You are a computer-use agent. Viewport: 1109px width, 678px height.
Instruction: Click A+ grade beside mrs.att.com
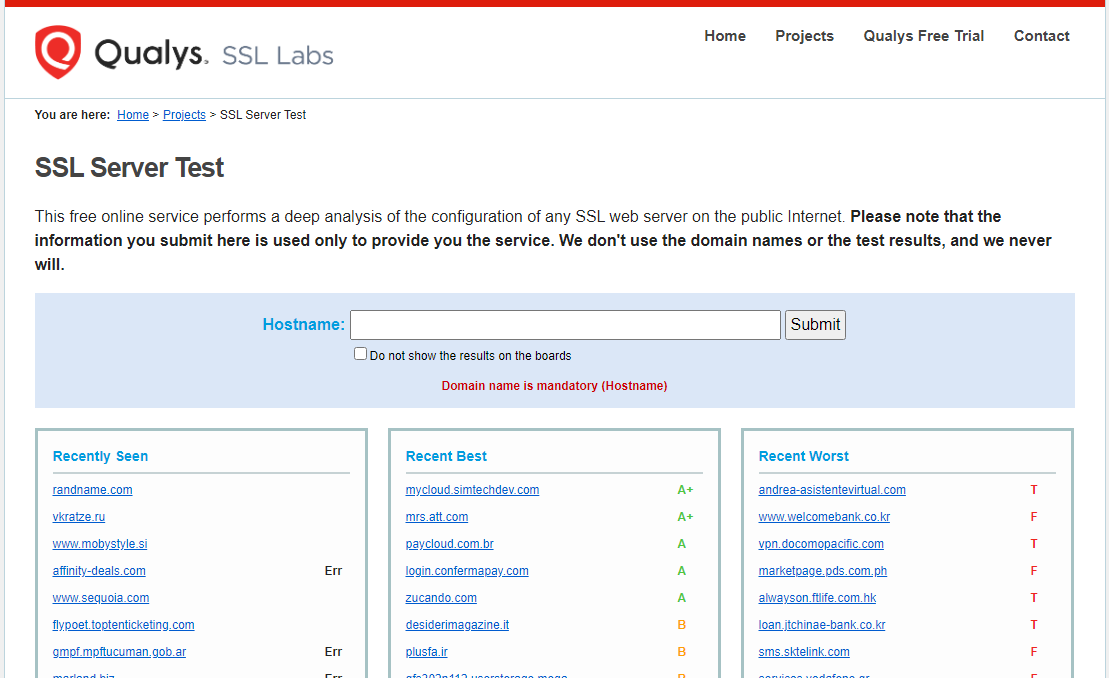685,517
